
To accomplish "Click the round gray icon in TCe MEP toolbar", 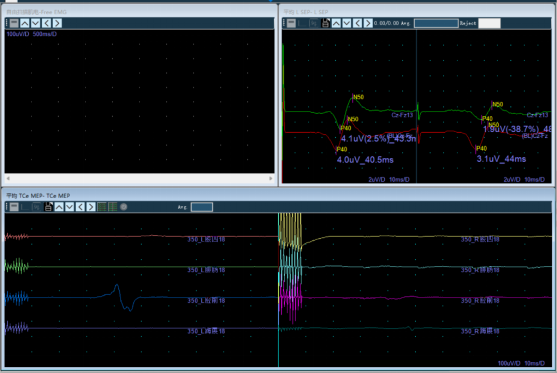I will pyautogui.click(x=124, y=207).
